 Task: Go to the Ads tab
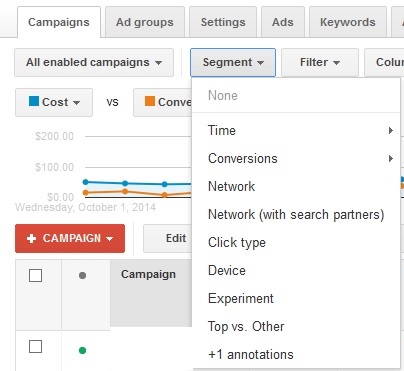[x=283, y=22]
